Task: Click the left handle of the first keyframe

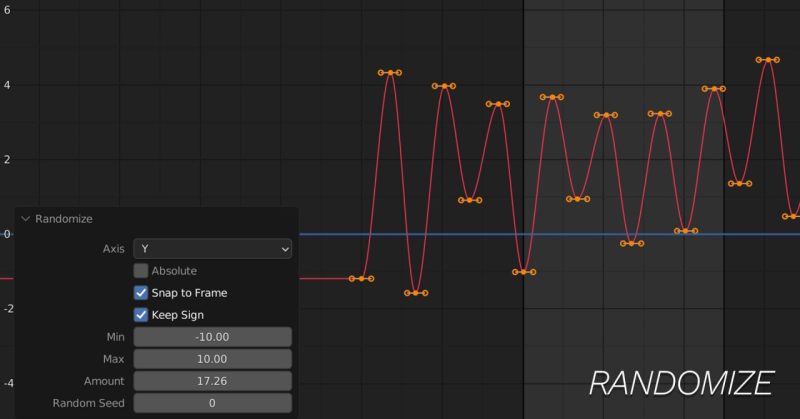Action: click(x=351, y=278)
